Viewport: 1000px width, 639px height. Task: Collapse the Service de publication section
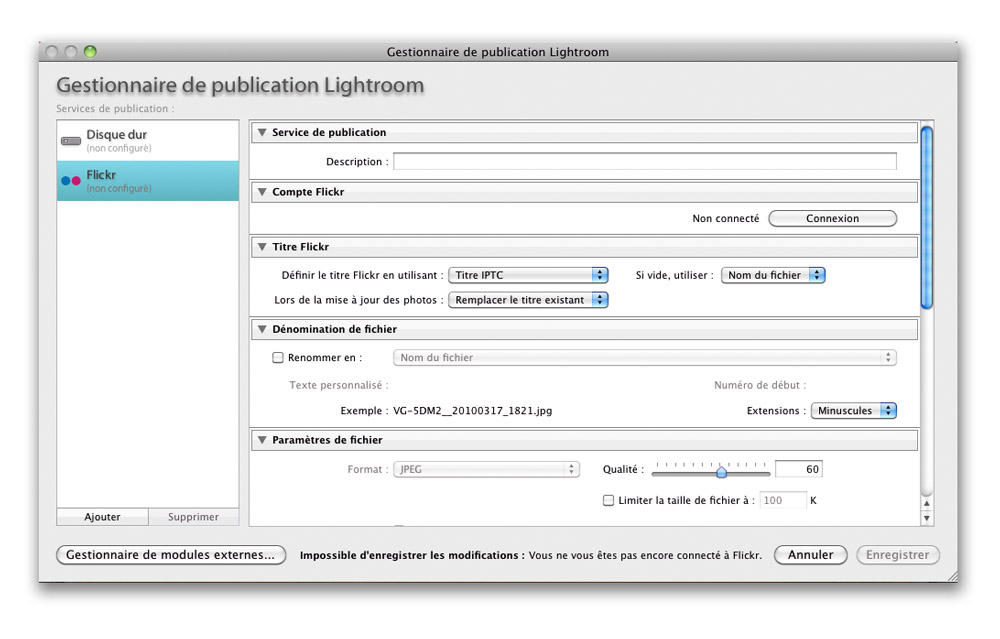point(262,132)
